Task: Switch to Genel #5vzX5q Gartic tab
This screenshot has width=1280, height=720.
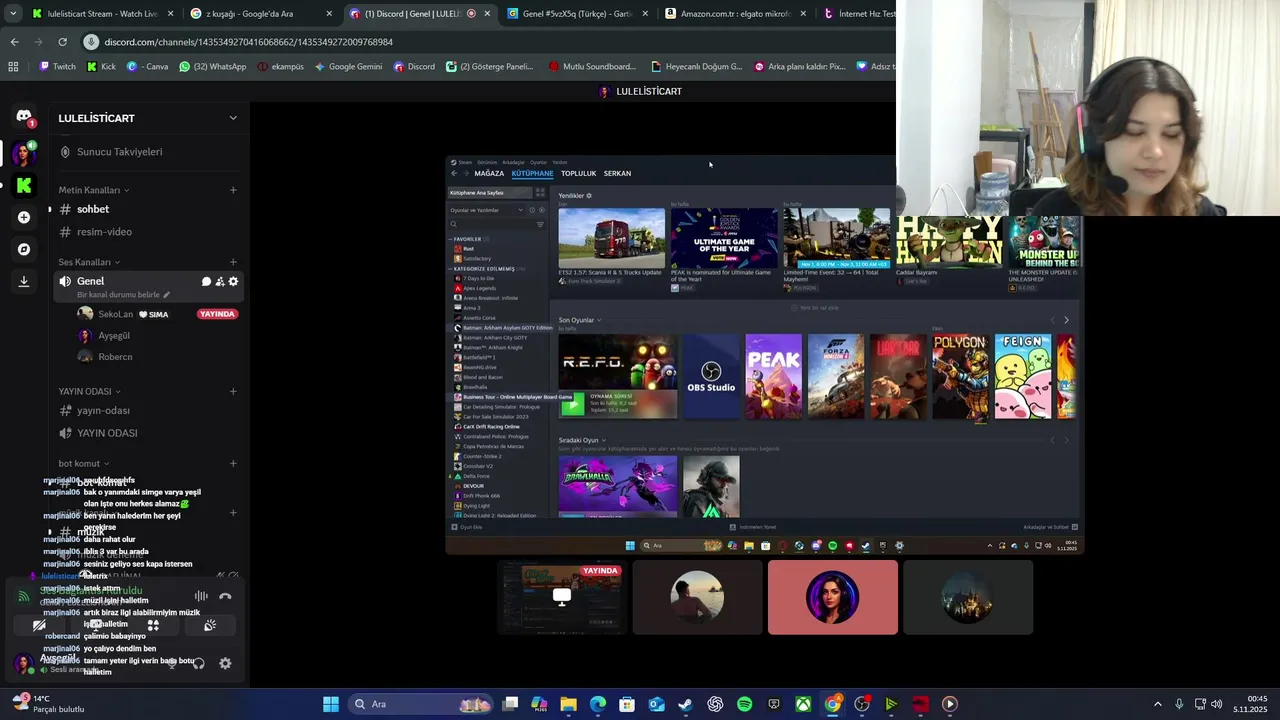Action: coord(577,14)
